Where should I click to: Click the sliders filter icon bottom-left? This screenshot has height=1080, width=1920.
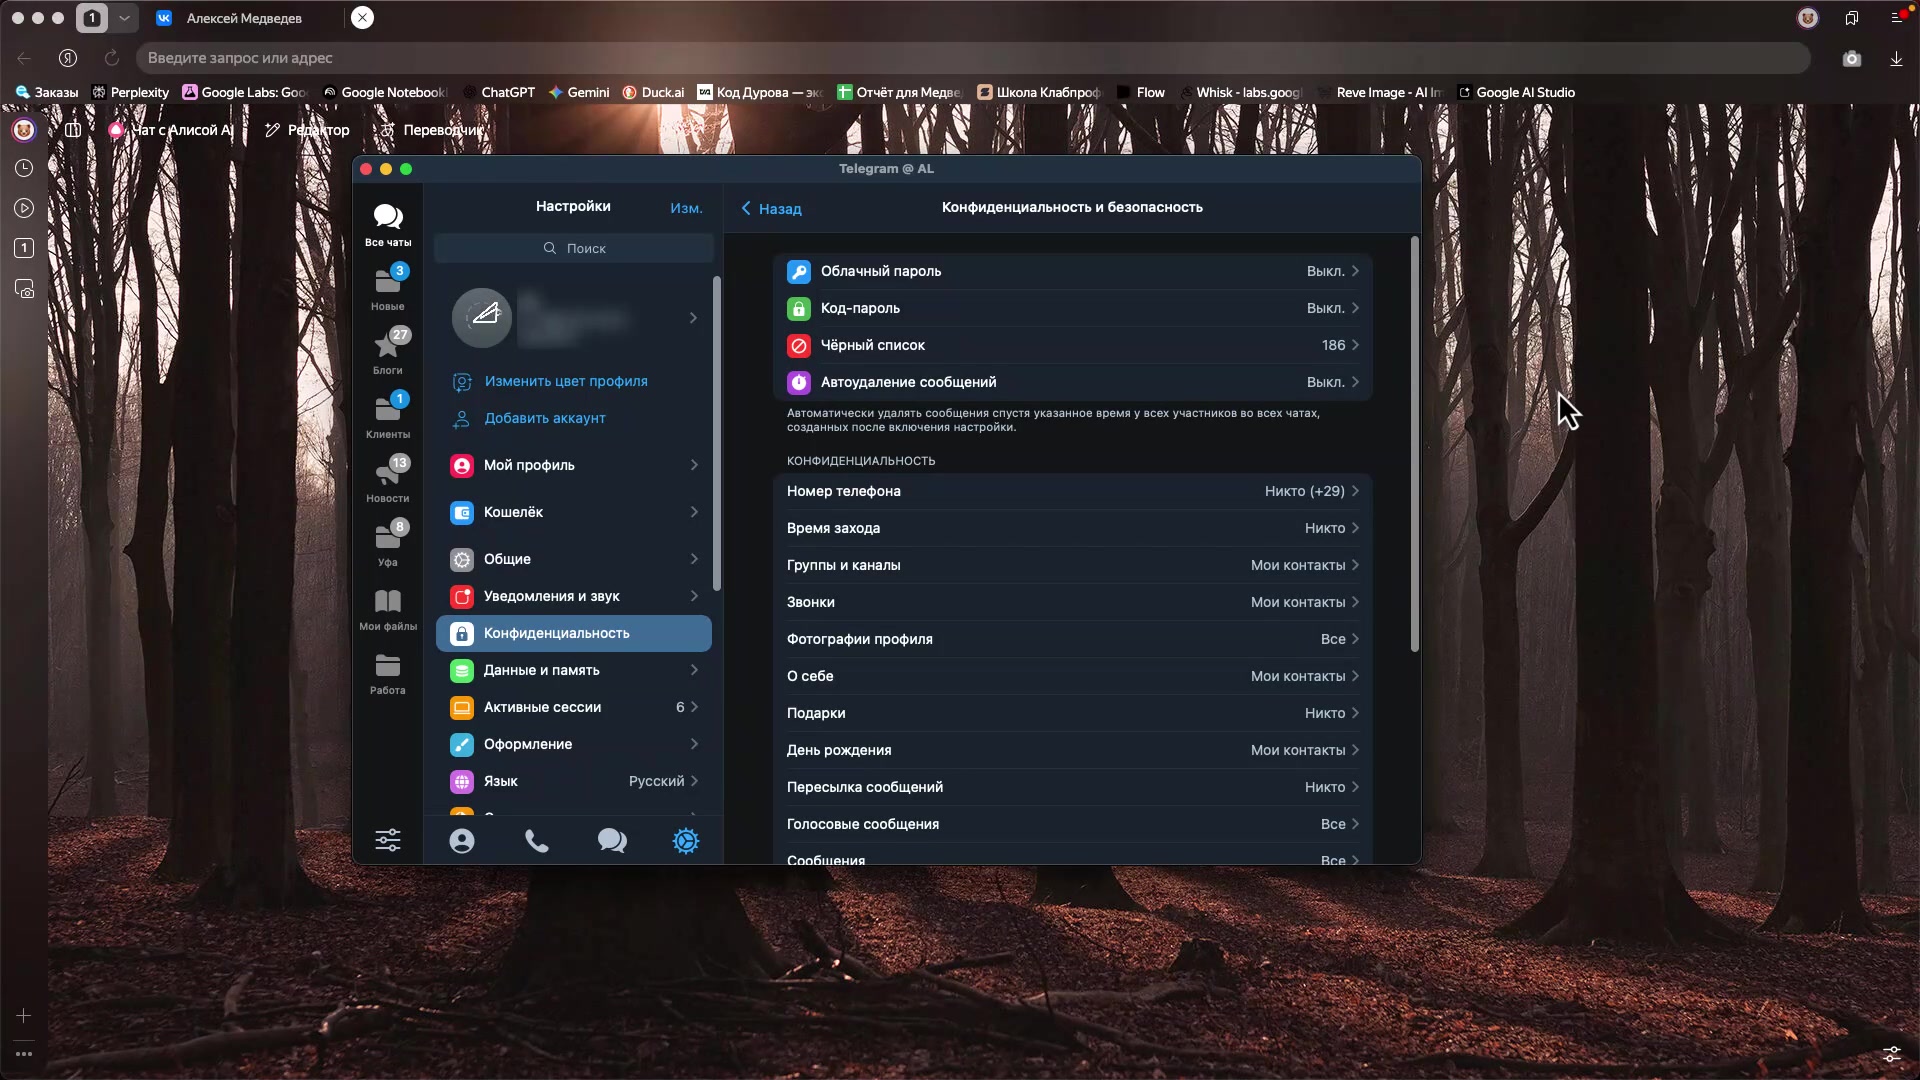[x=388, y=840]
